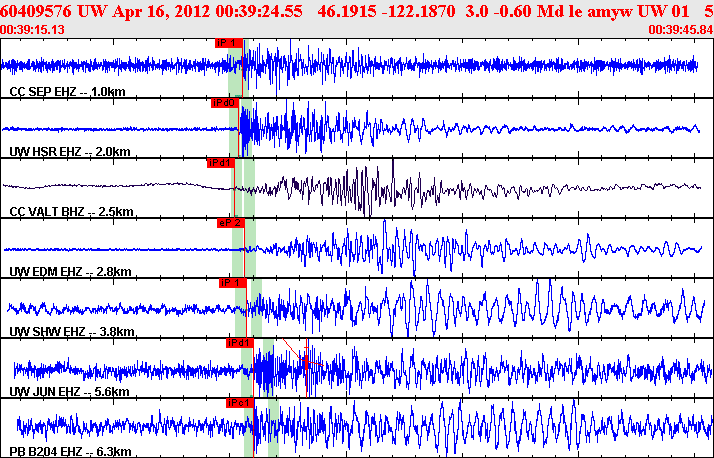Click the UW EDM EHZ -- 2.8km channel label
714x458 pixels.
point(70,272)
